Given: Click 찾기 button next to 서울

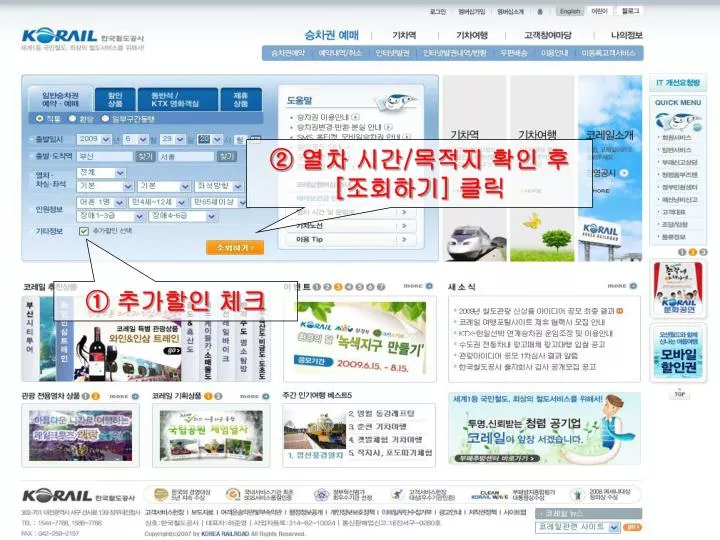Looking at the screenshot, I should (x=226, y=157).
